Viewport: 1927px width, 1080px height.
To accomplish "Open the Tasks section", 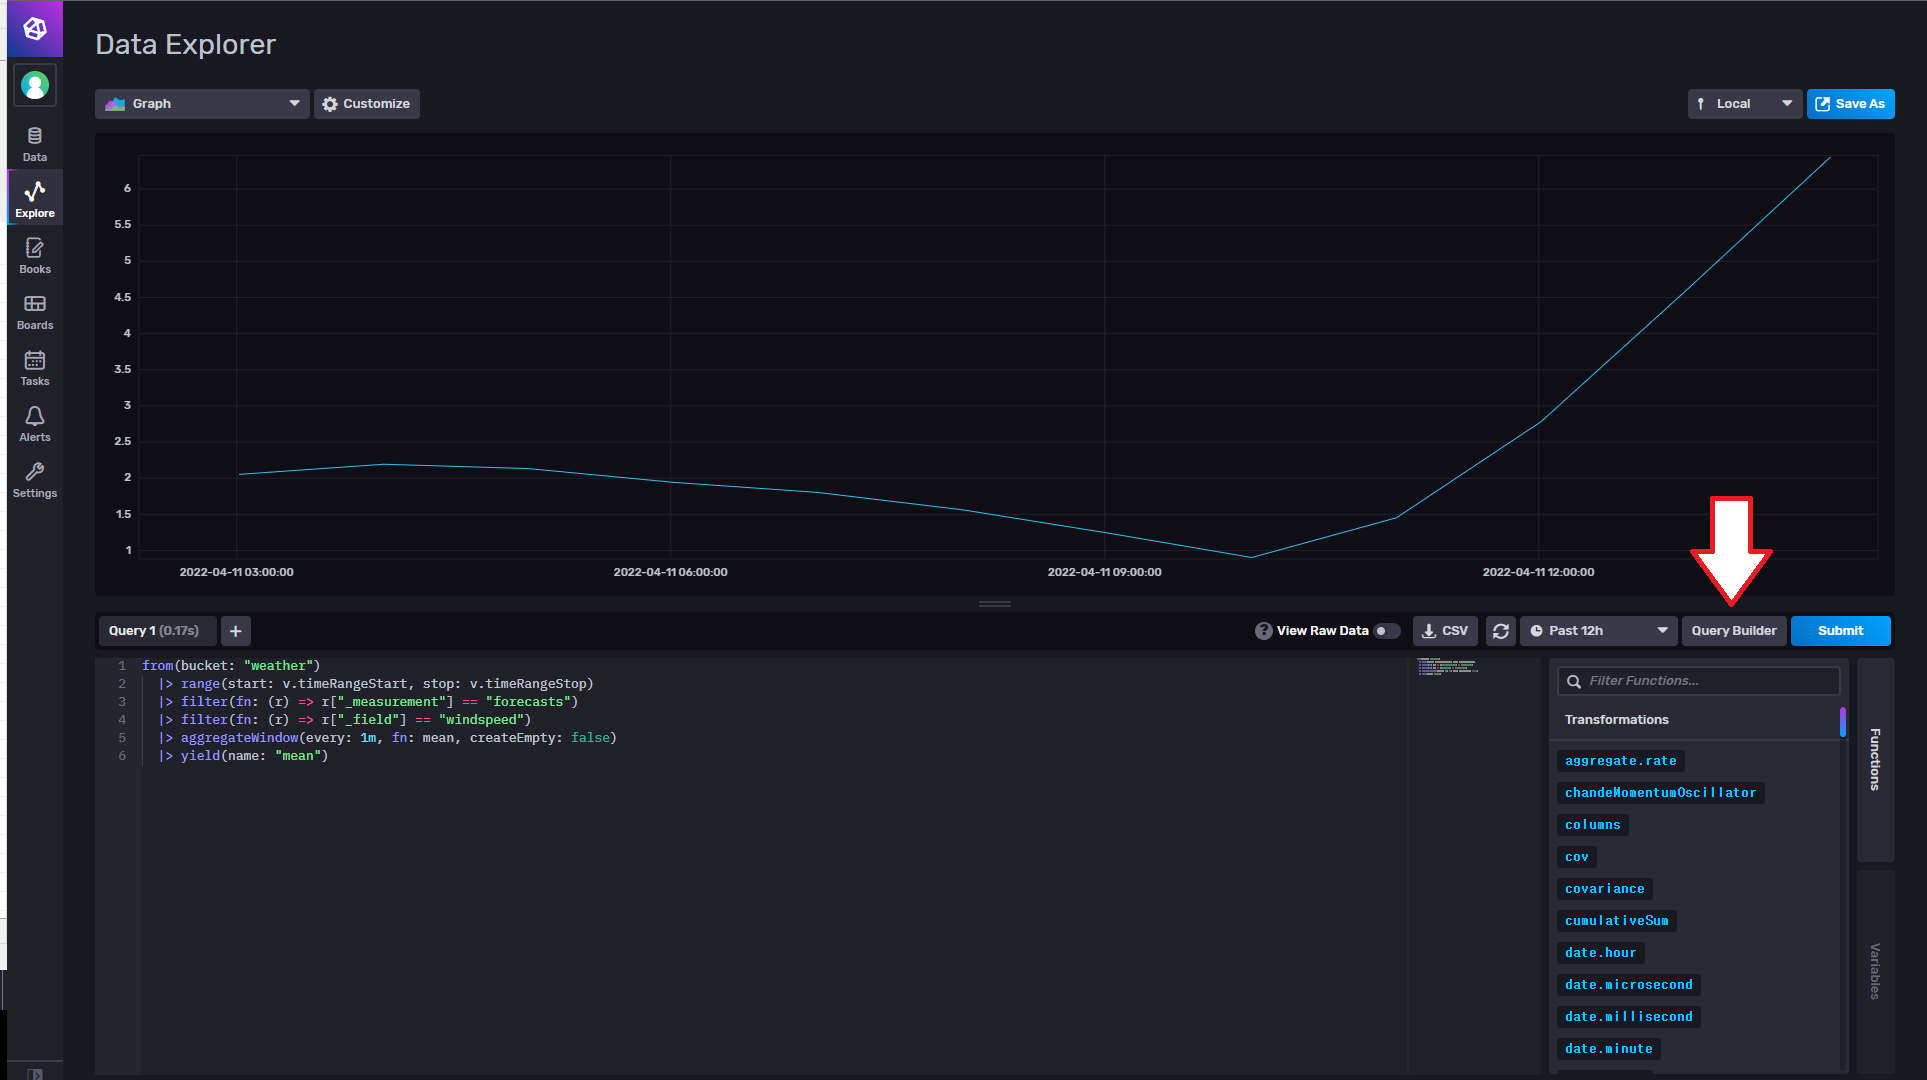I will (x=35, y=367).
